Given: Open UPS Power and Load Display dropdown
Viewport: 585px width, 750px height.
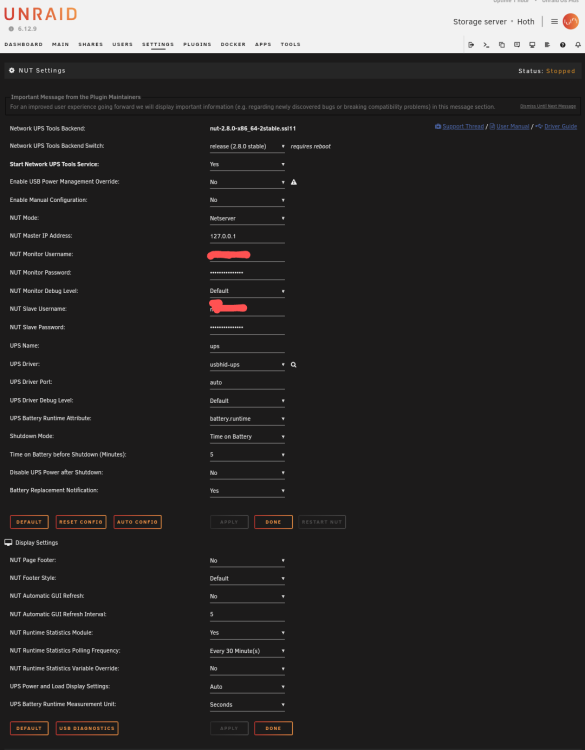Looking at the screenshot, I should point(247,686).
